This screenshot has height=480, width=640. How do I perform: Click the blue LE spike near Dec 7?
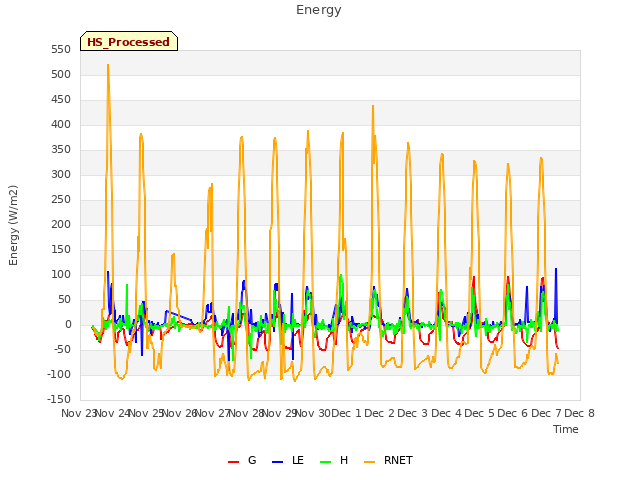click(x=556, y=270)
